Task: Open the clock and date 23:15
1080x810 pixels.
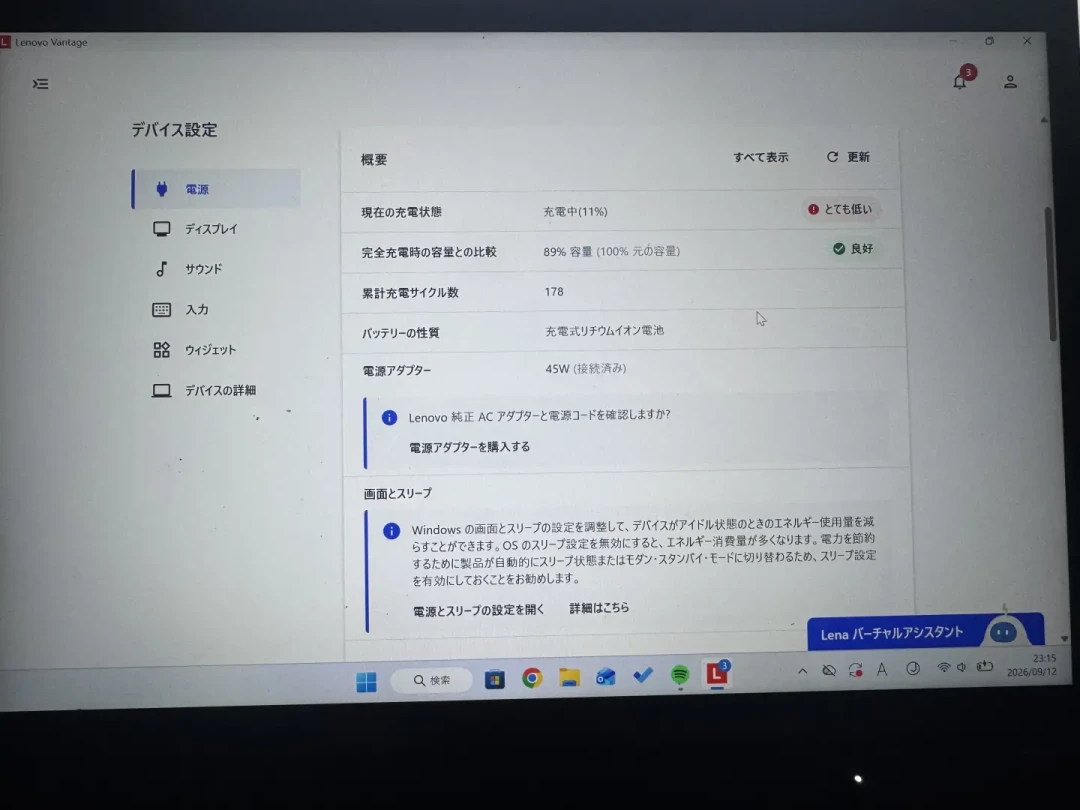Action: 1031,665
